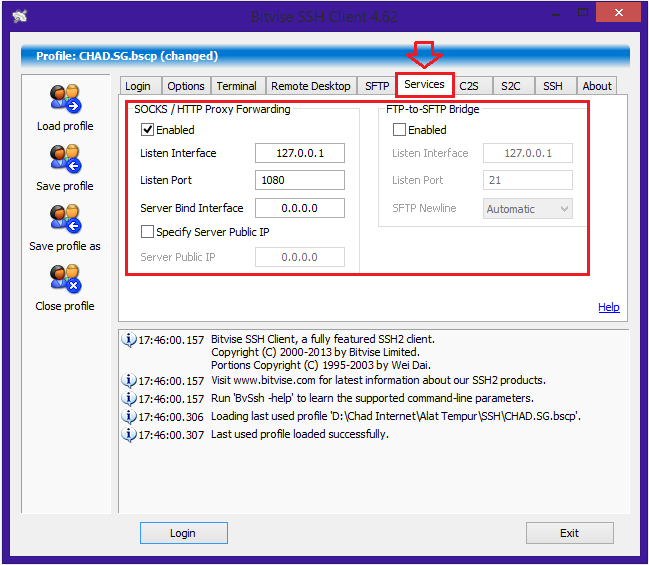Click SOCKS Listen Interface field 127.0.0.1

(300, 153)
